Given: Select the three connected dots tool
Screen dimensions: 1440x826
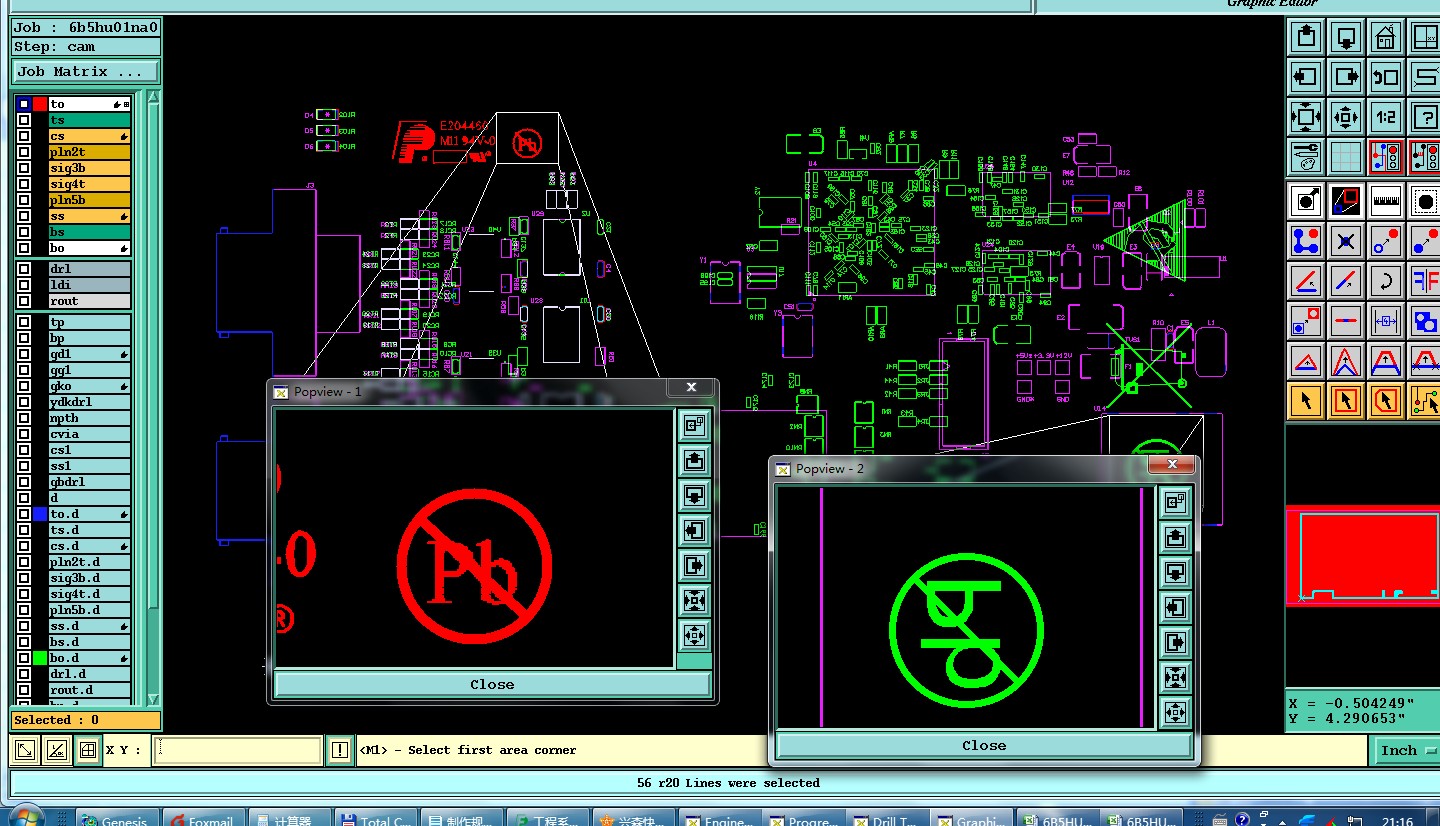Looking at the screenshot, I should click(x=1305, y=241).
